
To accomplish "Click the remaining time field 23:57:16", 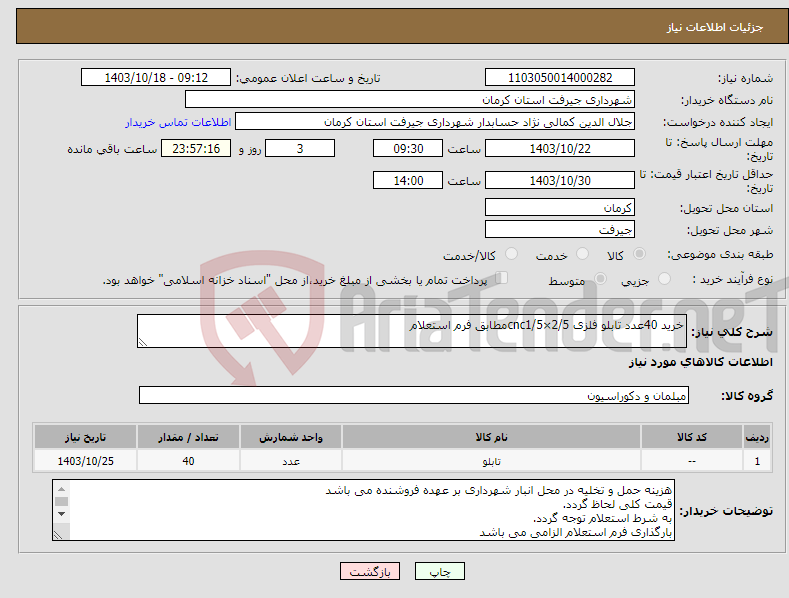I will (x=196, y=148).
